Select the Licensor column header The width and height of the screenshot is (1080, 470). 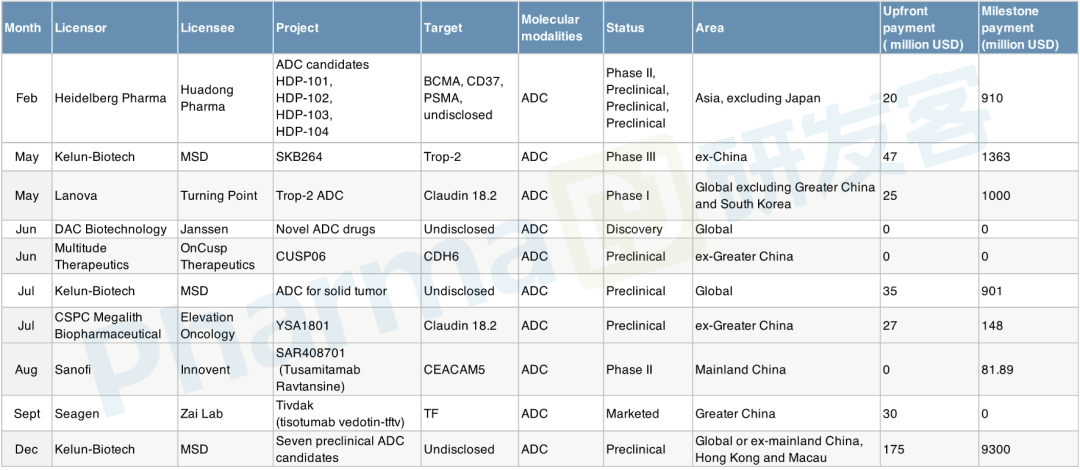tap(81, 28)
